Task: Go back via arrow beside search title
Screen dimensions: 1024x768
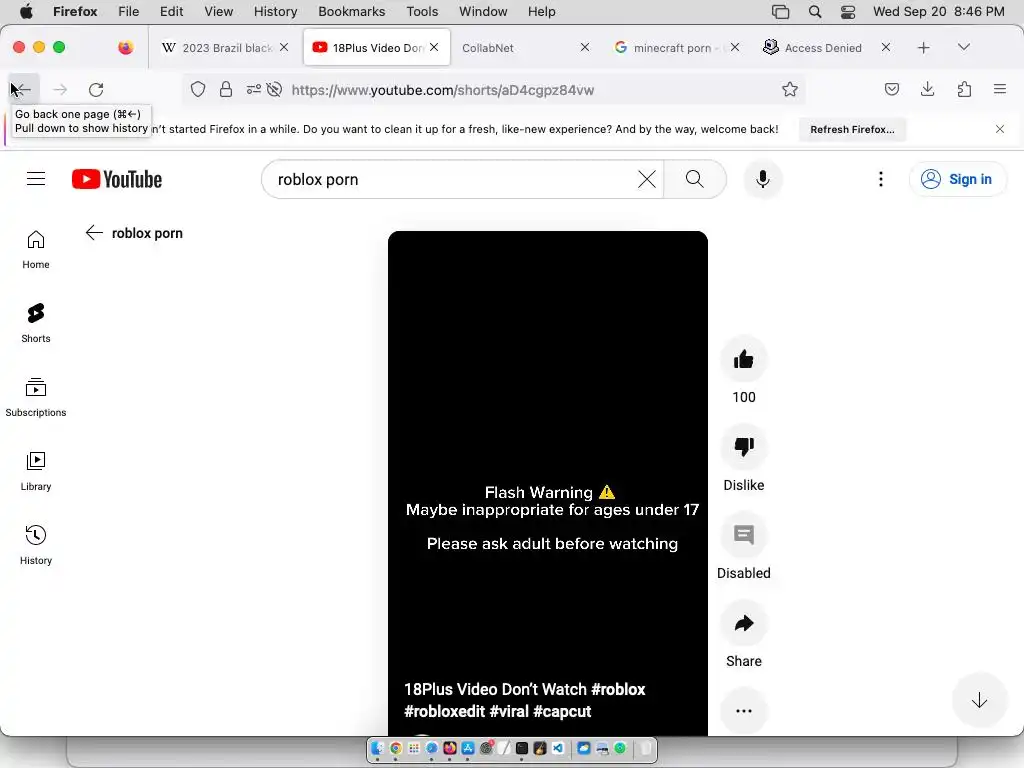Action: click(94, 232)
